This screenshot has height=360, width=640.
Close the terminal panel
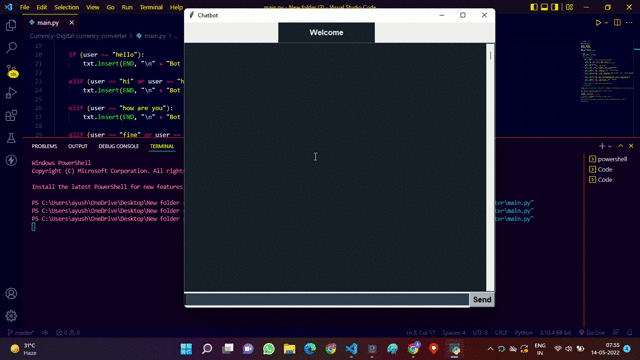click(x=631, y=146)
